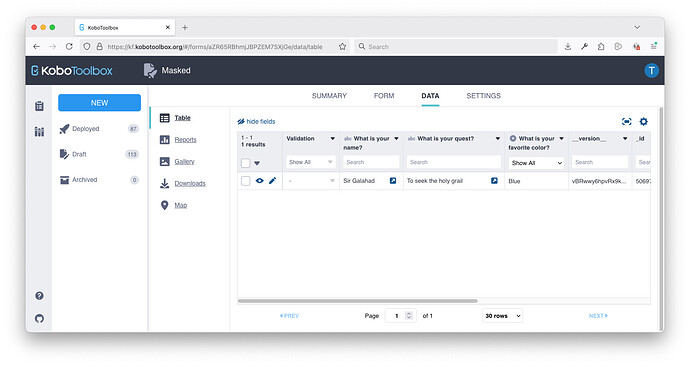690x366 pixels.
Task: Open the user account avatar T
Action: coord(651,70)
